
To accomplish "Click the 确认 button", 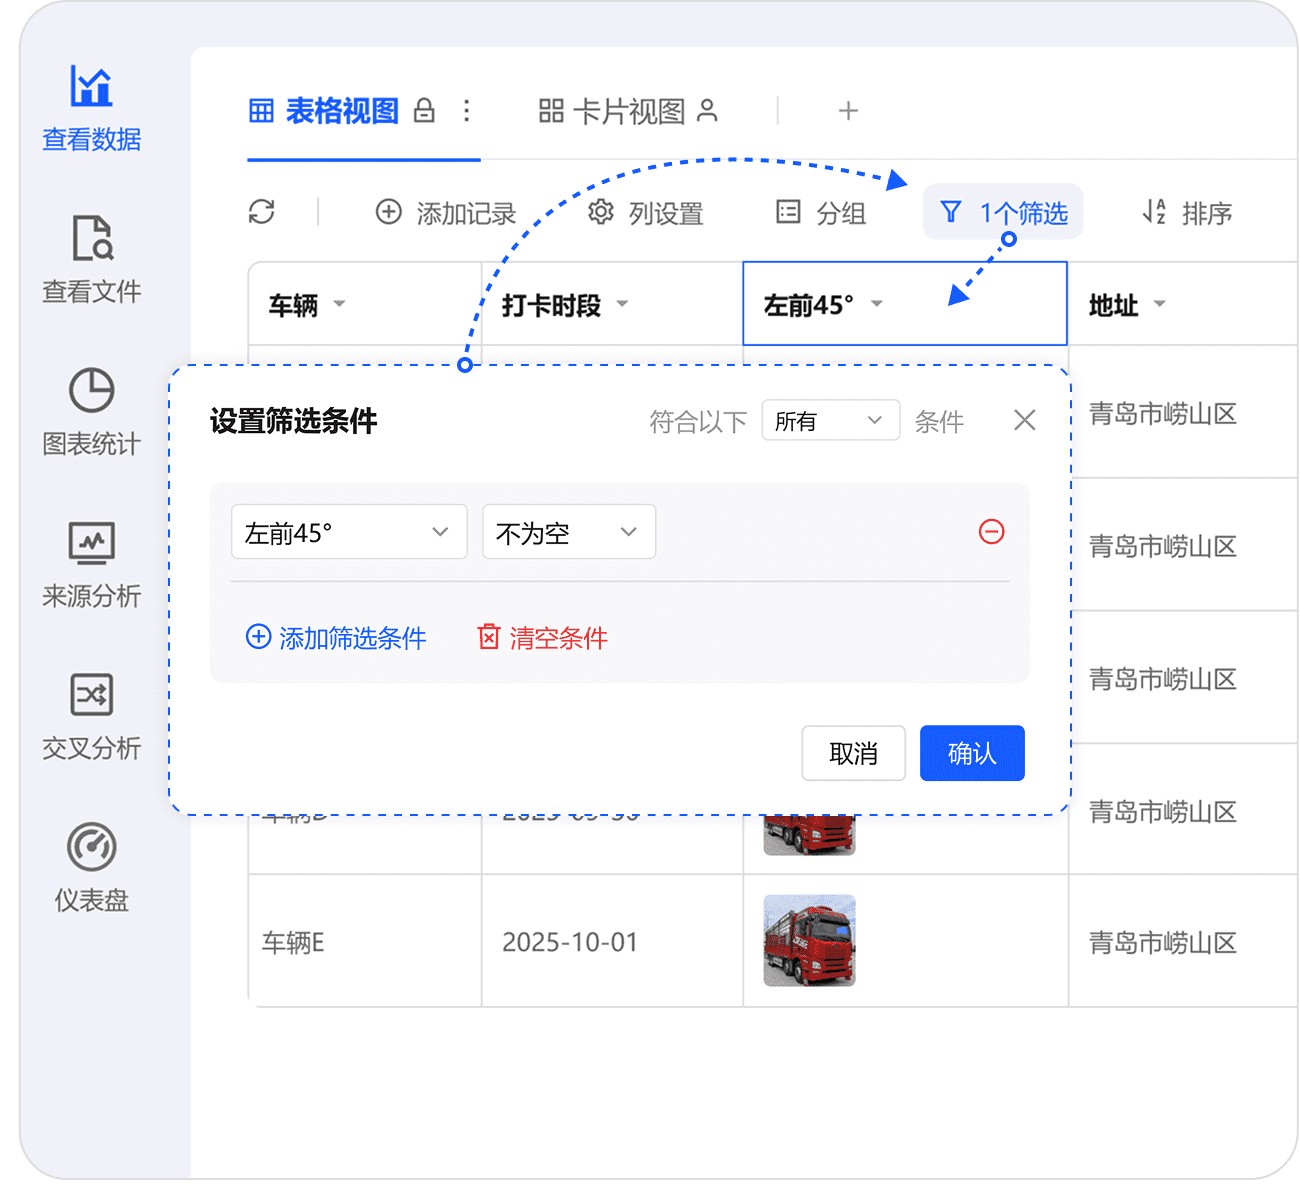I will [x=971, y=753].
